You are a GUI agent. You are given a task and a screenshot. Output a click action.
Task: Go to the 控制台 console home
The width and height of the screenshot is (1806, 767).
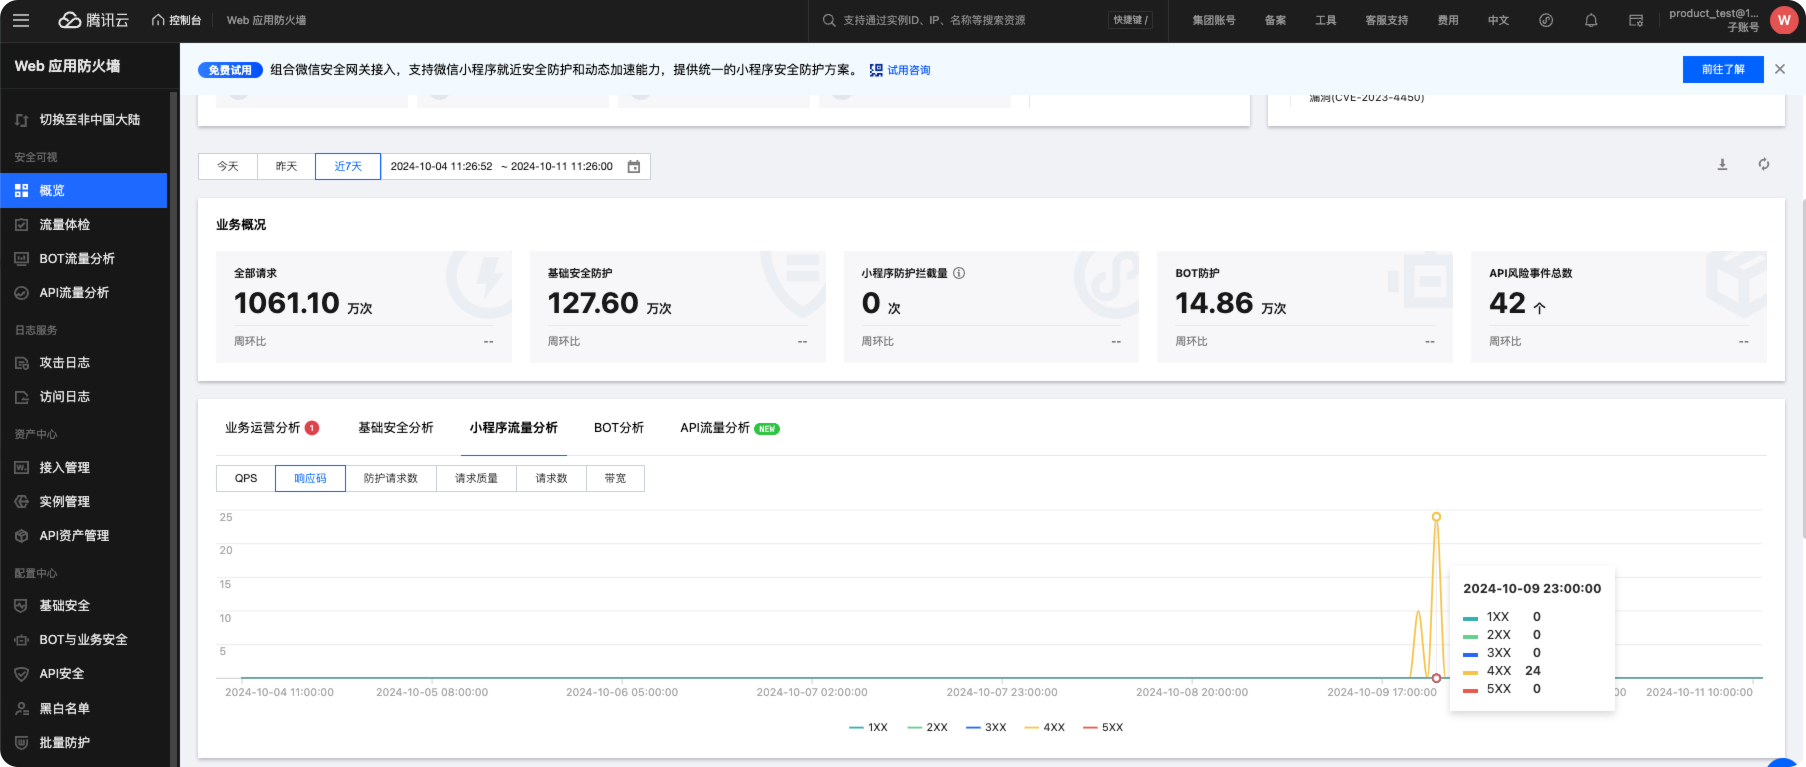(x=176, y=20)
